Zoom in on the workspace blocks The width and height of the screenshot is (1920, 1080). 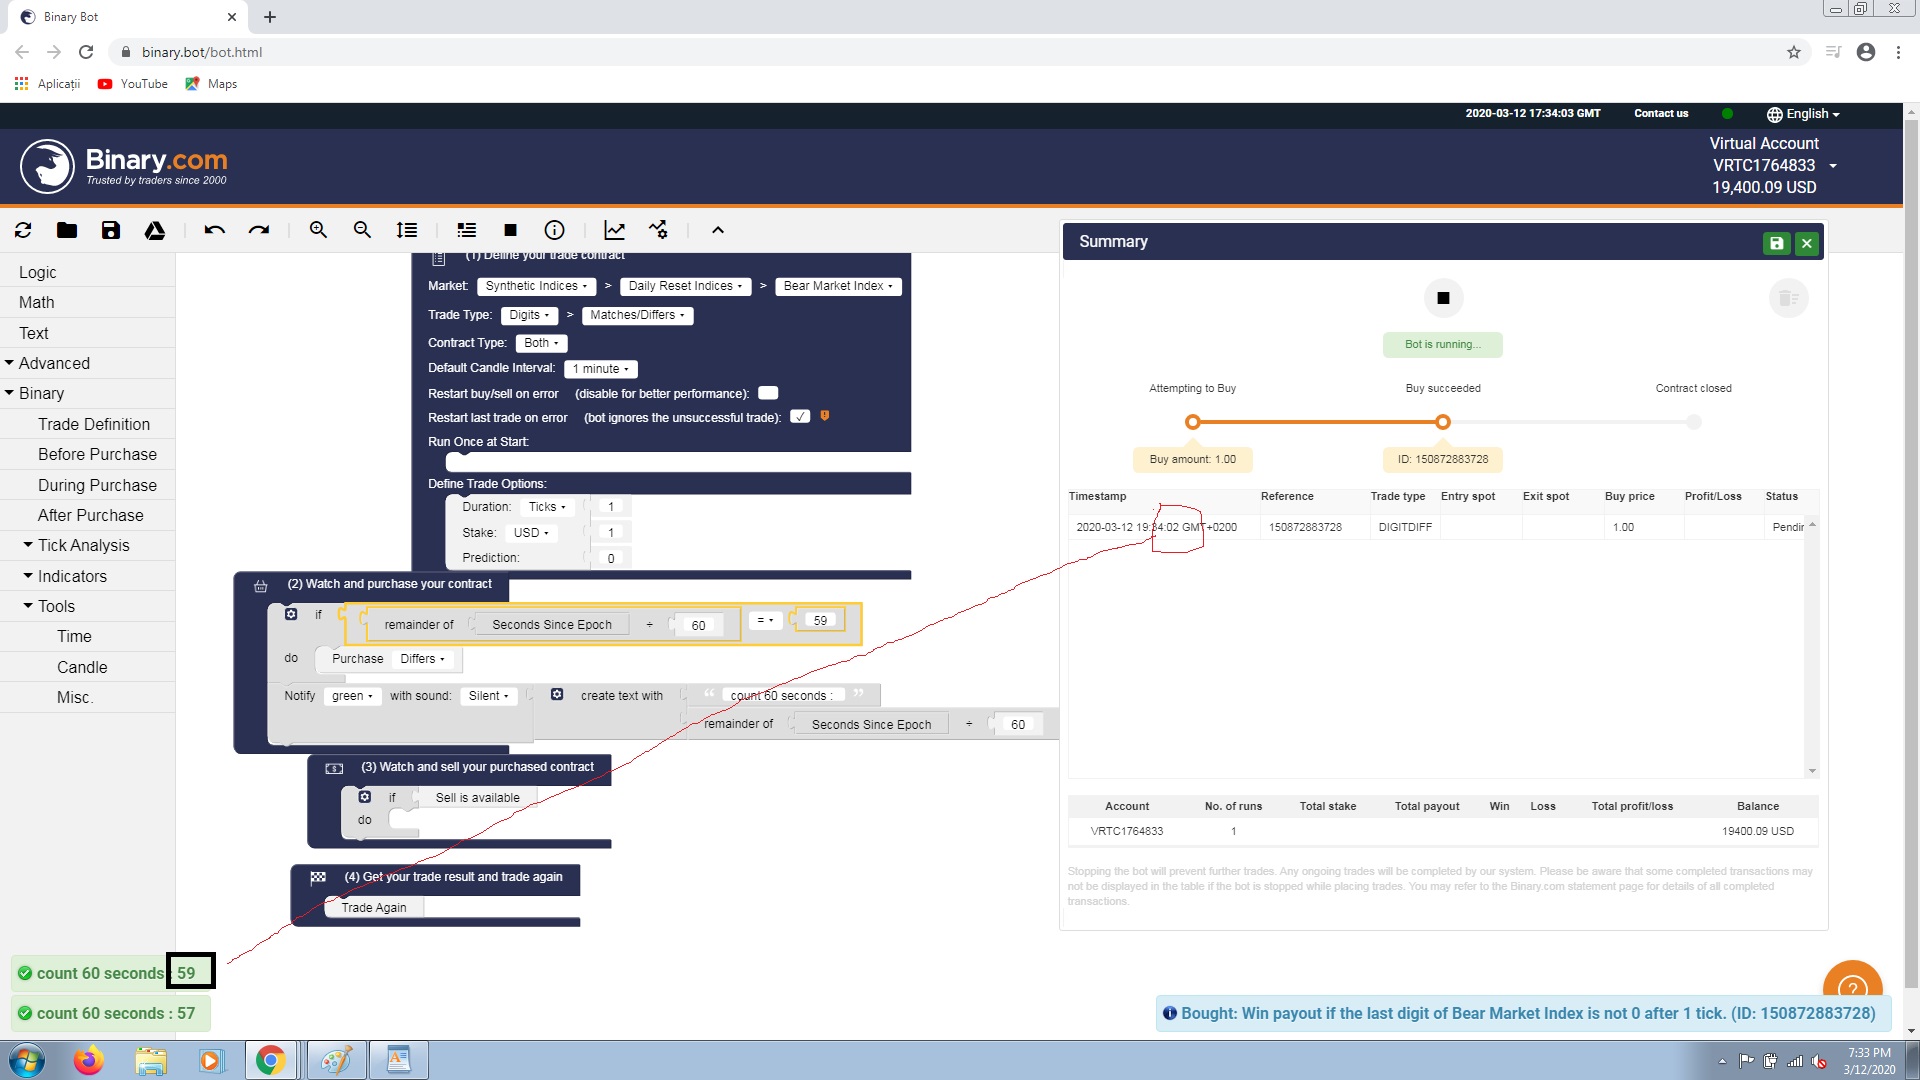(x=318, y=230)
